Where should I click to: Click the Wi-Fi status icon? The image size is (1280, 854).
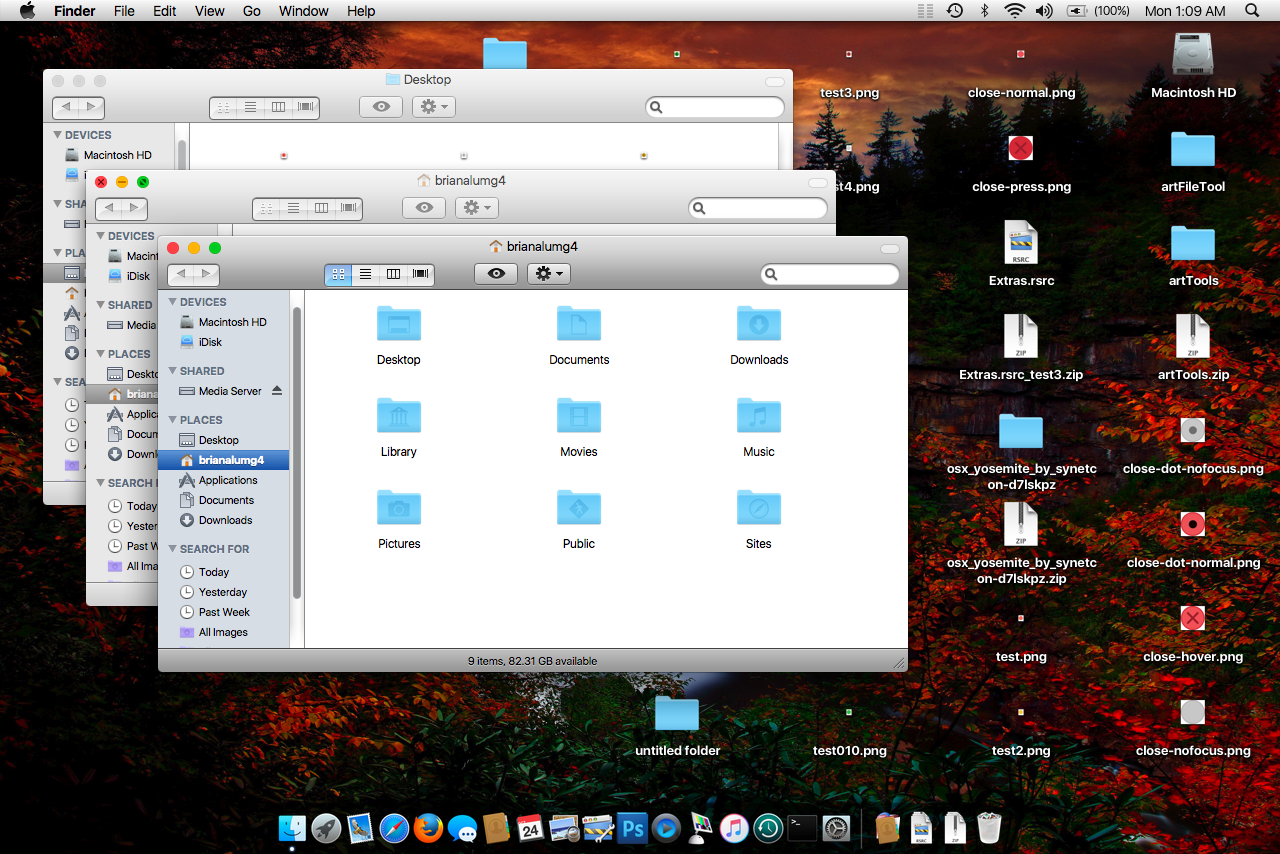pyautogui.click(x=1015, y=11)
